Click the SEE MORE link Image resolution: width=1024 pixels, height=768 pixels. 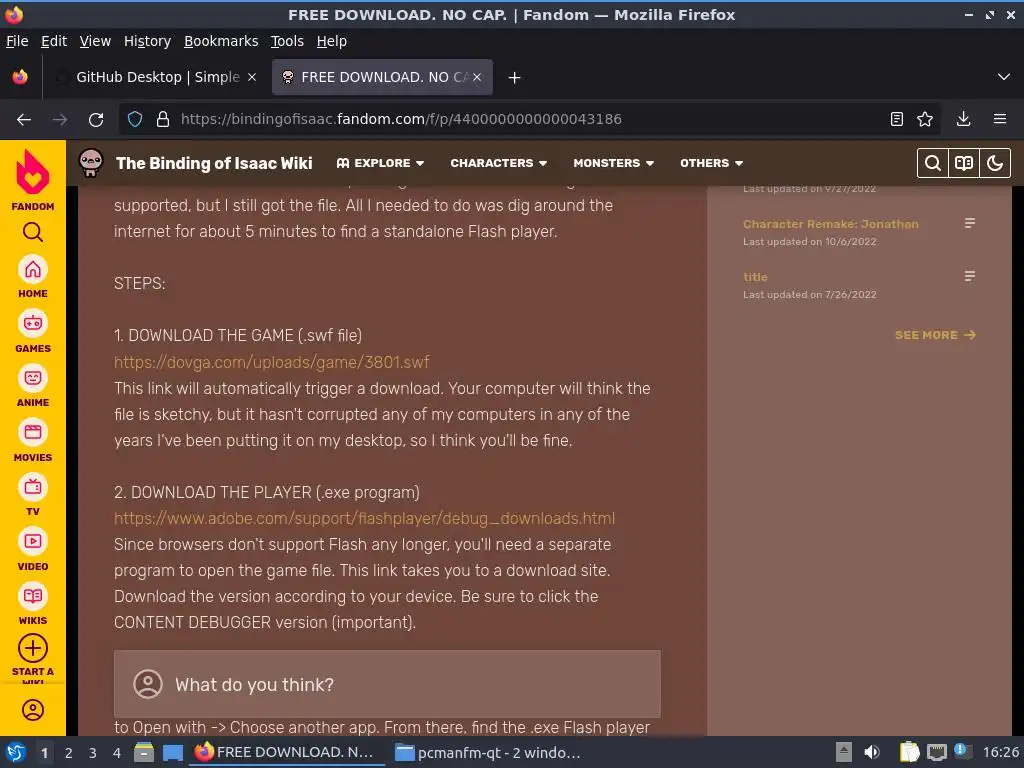(935, 335)
